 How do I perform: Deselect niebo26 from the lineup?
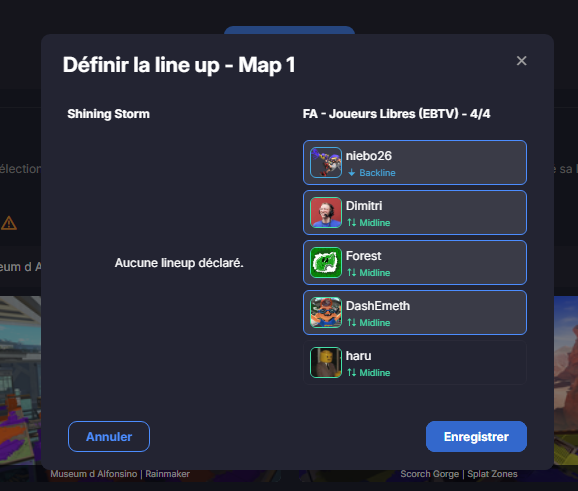point(415,163)
